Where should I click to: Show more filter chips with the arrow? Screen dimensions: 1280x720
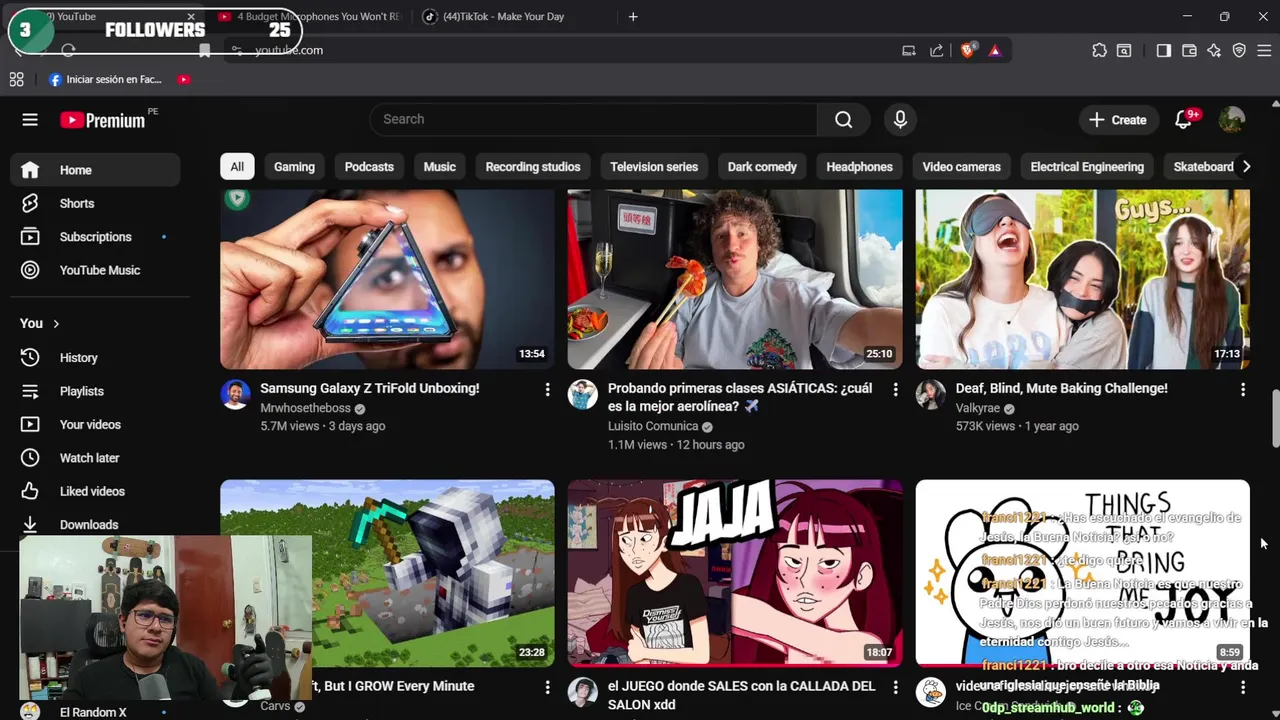1246,167
